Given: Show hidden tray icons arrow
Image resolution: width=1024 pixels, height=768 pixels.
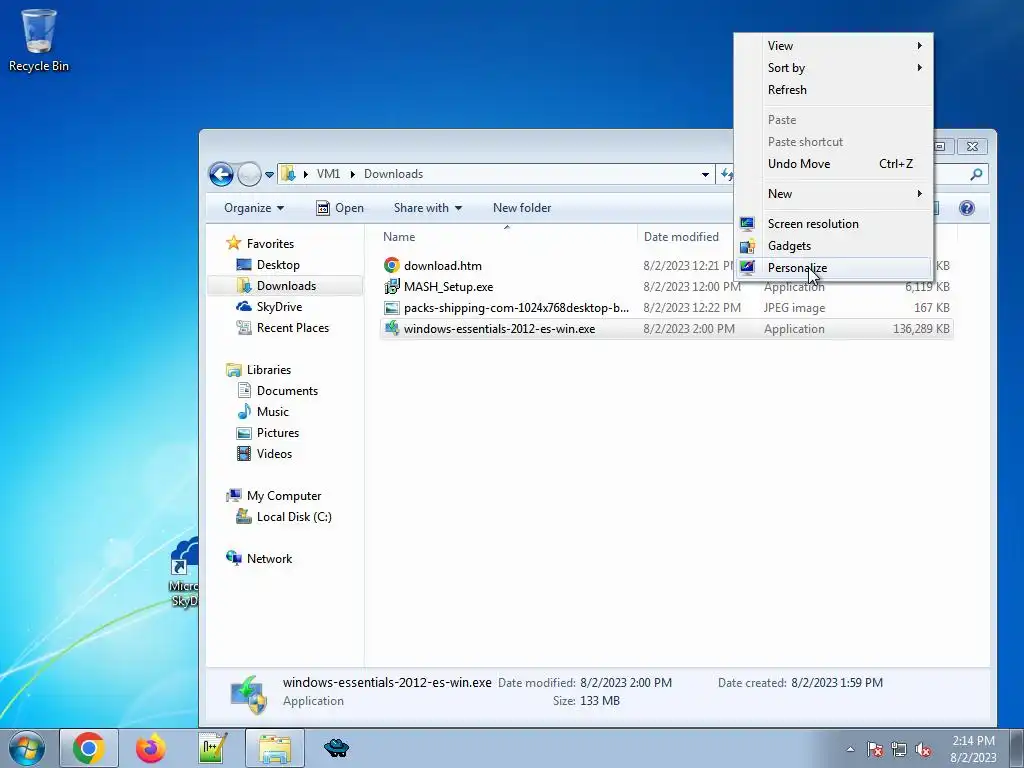Looking at the screenshot, I should pyautogui.click(x=850, y=749).
